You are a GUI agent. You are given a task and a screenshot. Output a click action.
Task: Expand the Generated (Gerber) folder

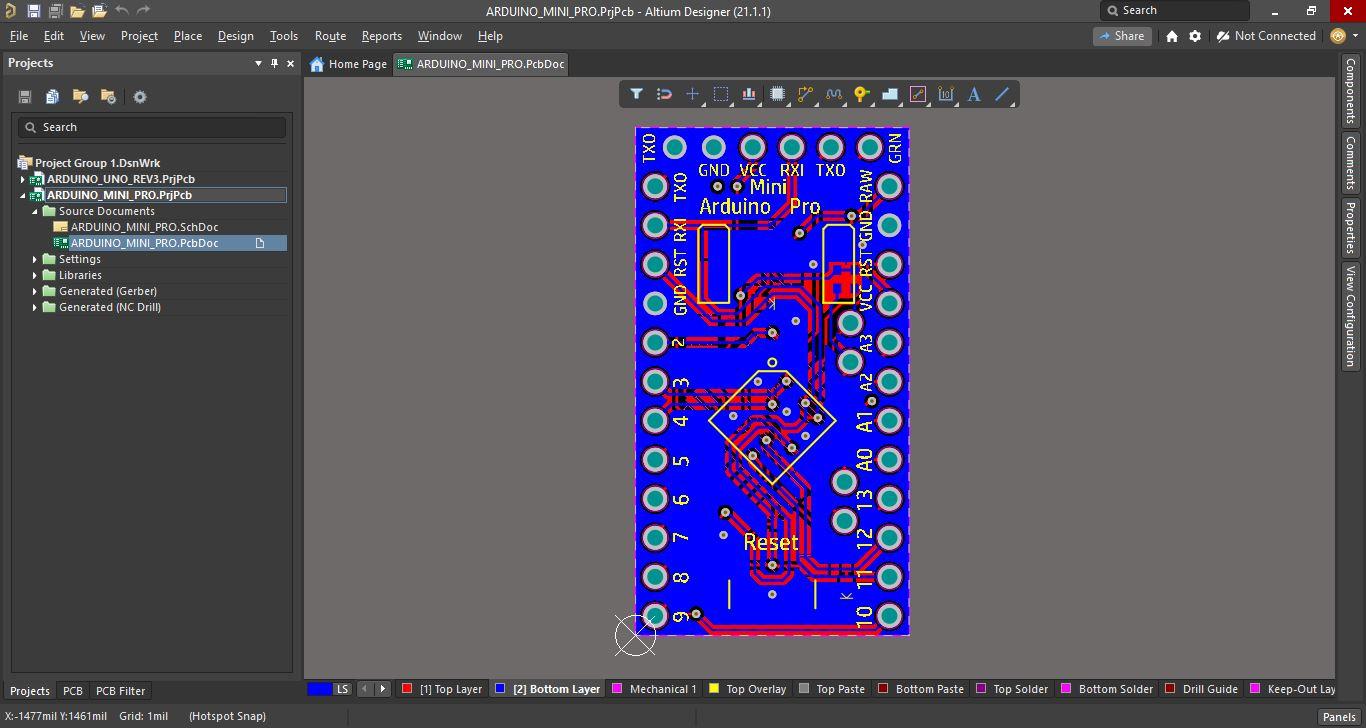point(35,291)
